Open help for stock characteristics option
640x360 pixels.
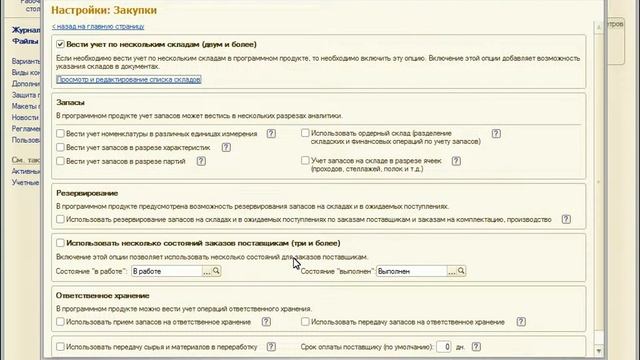[x=226, y=147]
